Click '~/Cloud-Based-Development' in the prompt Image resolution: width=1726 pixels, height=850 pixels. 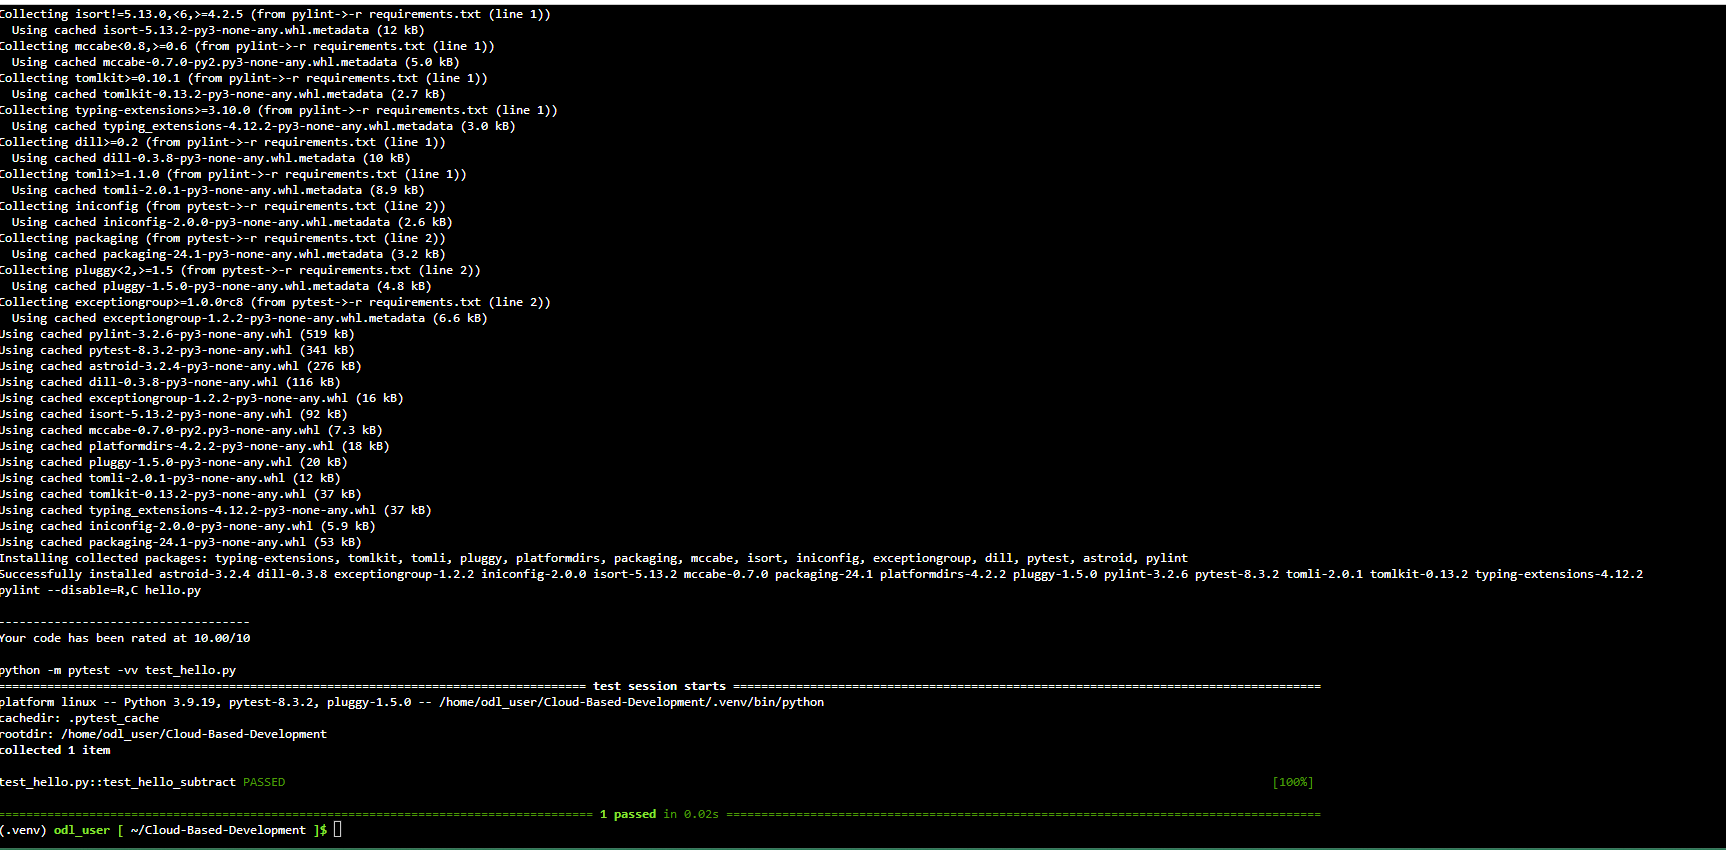pyautogui.click(x=218, y=830)
